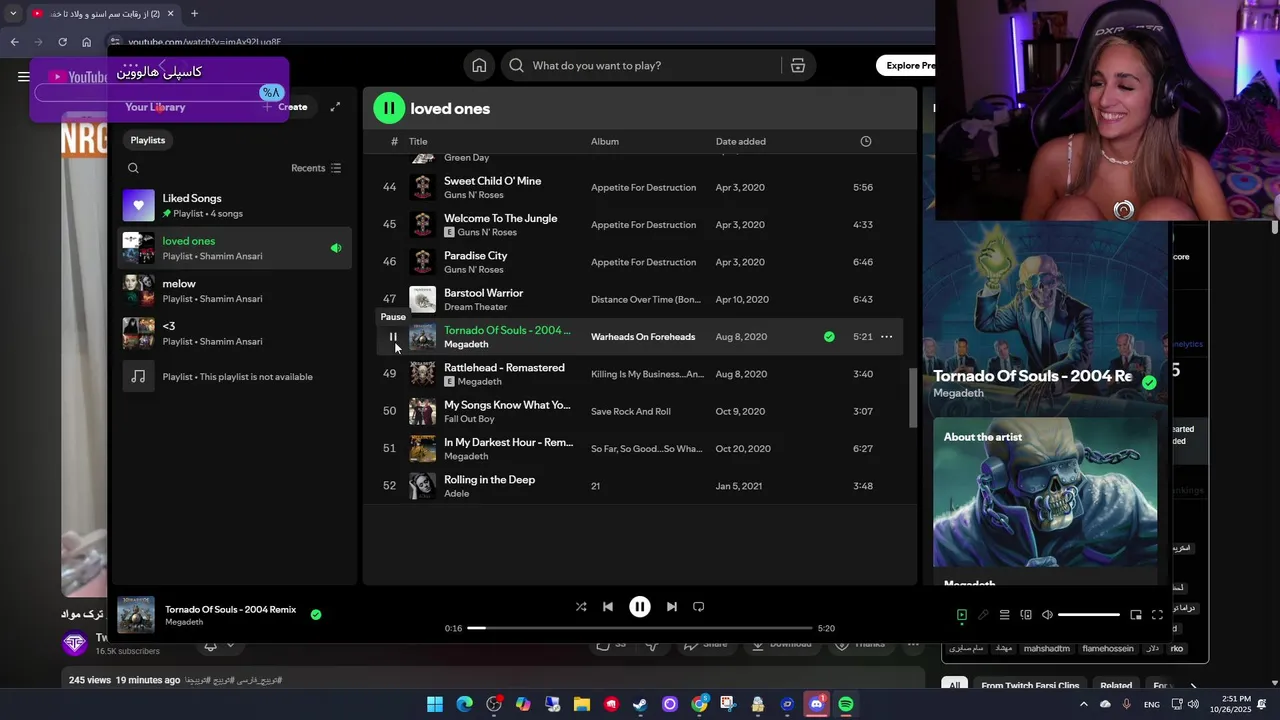Click the now-playing album thumbnail in the bottom bar
The height and width of the screenshot is (720, 1280).
click(136, 615)
